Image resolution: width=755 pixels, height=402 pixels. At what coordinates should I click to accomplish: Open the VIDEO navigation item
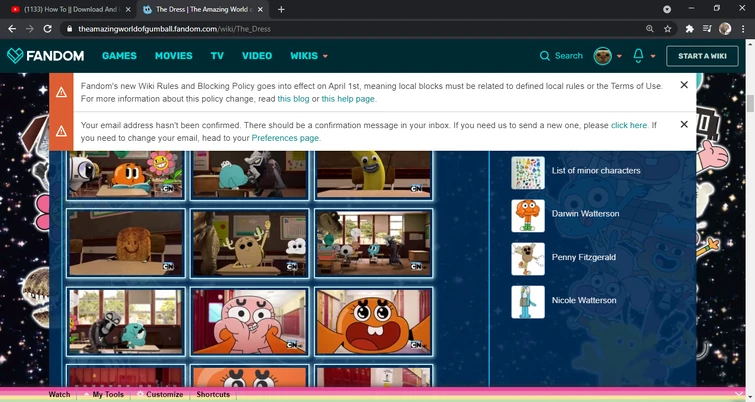tap(257, 56)
